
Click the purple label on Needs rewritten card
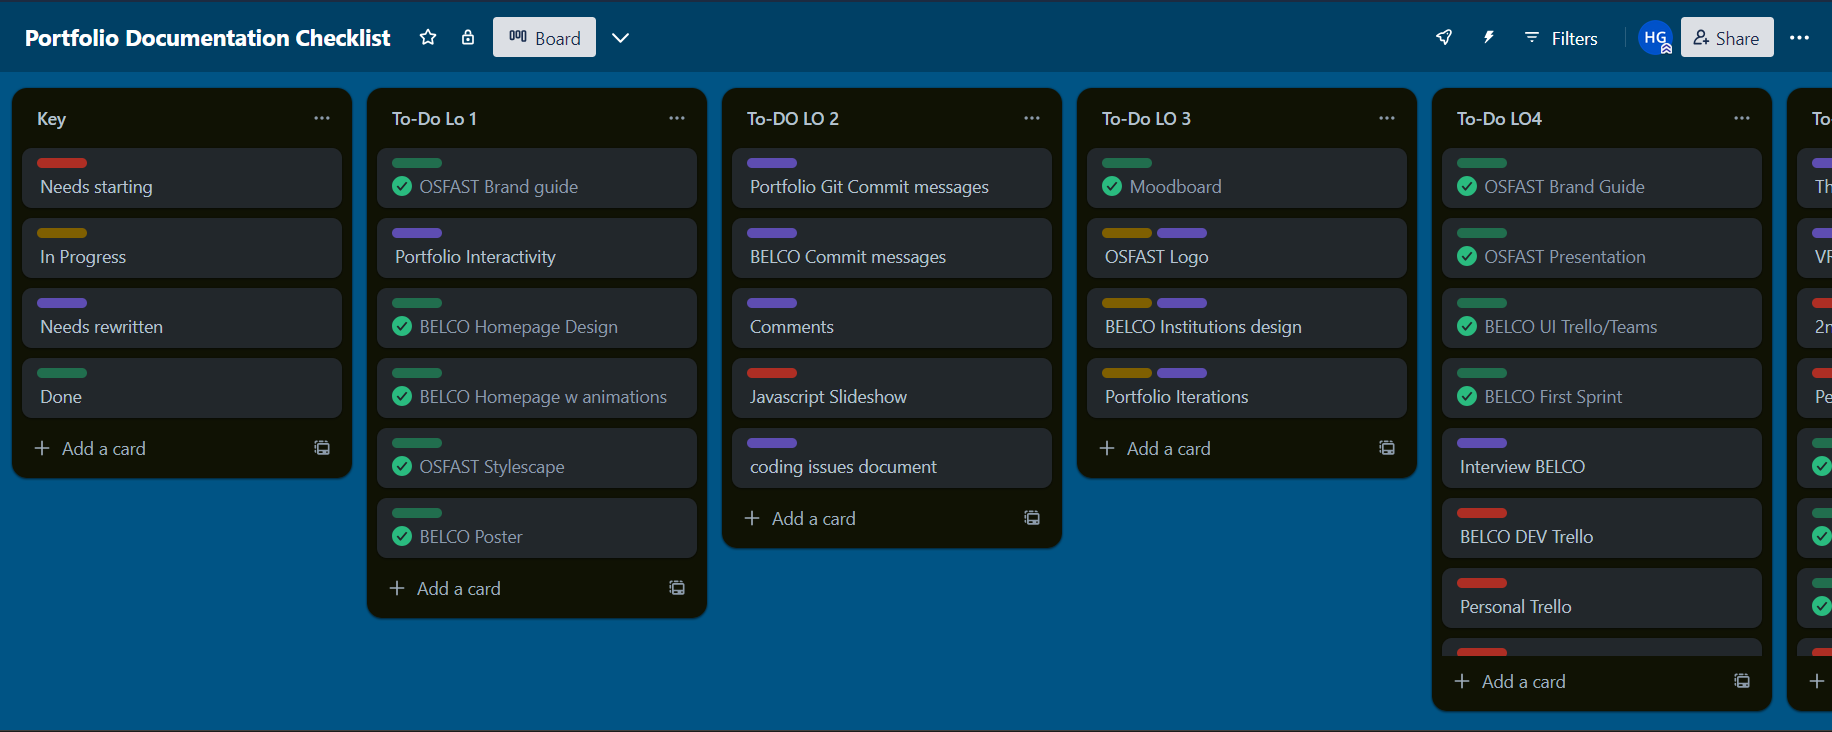coord(62,303)
